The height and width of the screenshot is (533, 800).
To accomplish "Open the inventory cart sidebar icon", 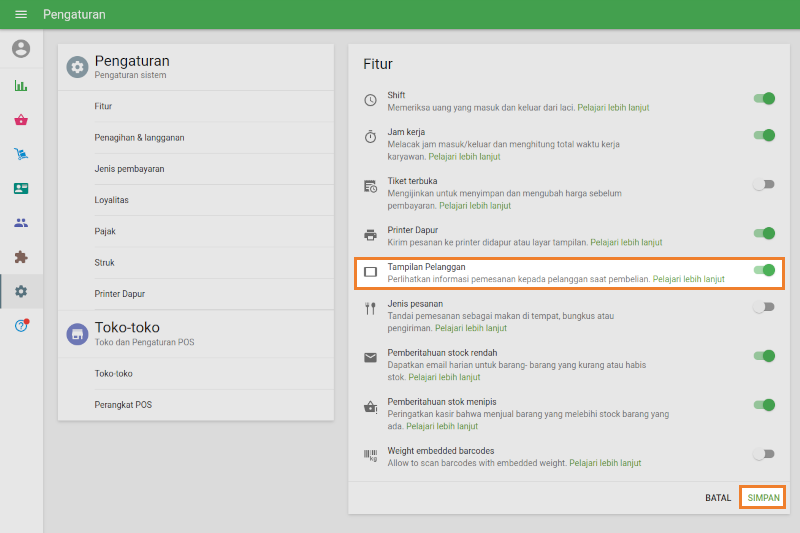I will 21,154.
